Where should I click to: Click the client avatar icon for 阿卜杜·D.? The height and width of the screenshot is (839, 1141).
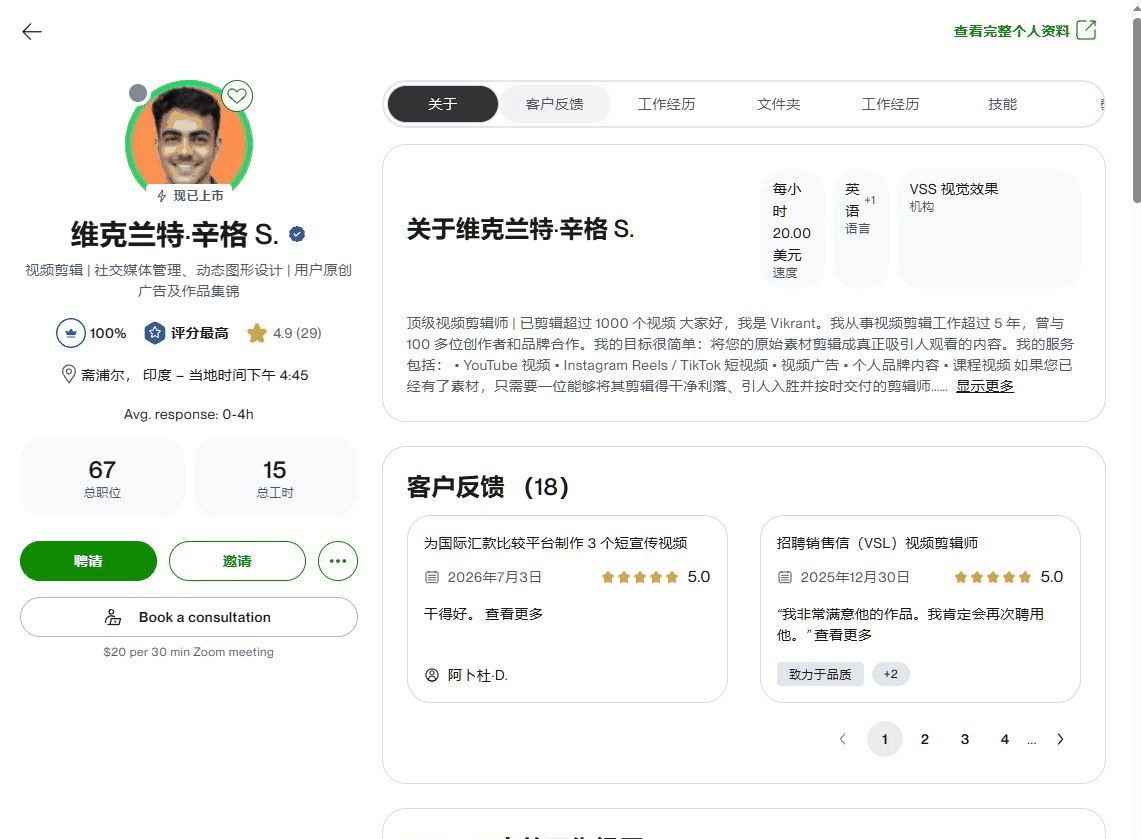tap(432, 675)
